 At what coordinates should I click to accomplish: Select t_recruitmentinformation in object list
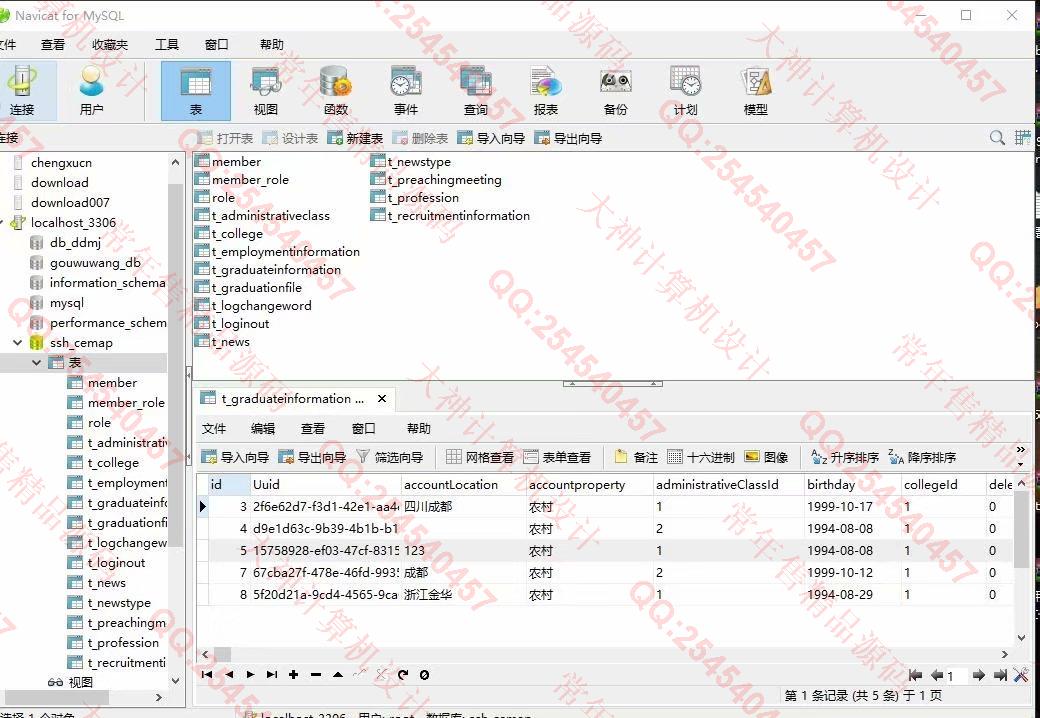[450, 215]
